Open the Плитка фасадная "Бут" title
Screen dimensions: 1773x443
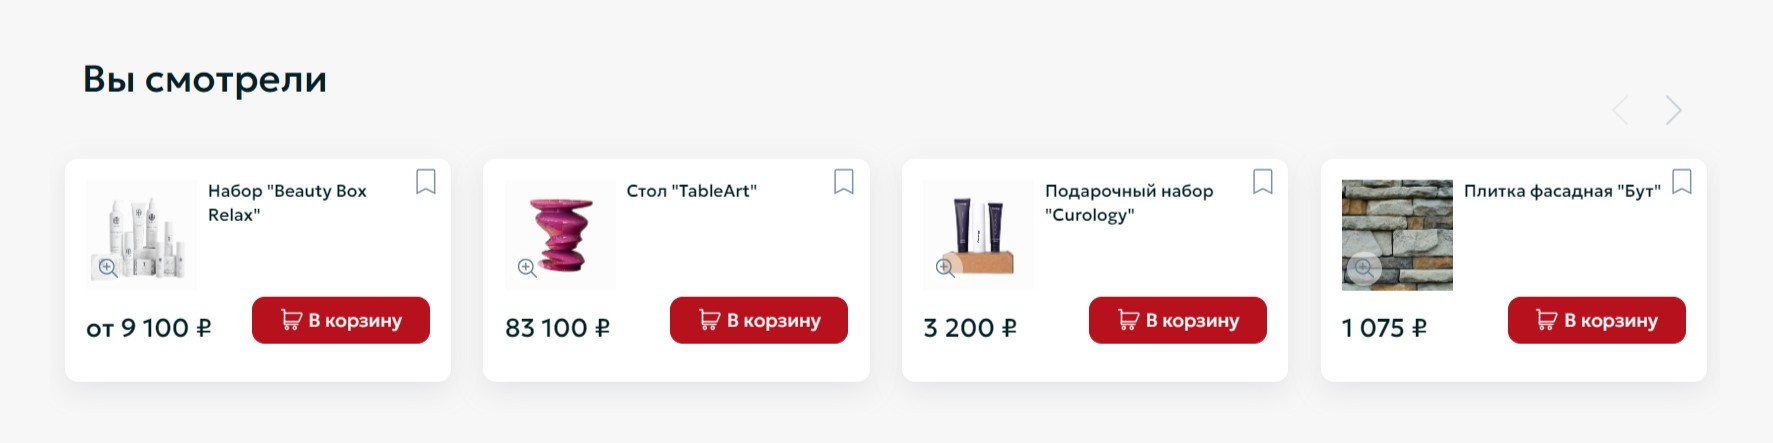coord(1562,191)
